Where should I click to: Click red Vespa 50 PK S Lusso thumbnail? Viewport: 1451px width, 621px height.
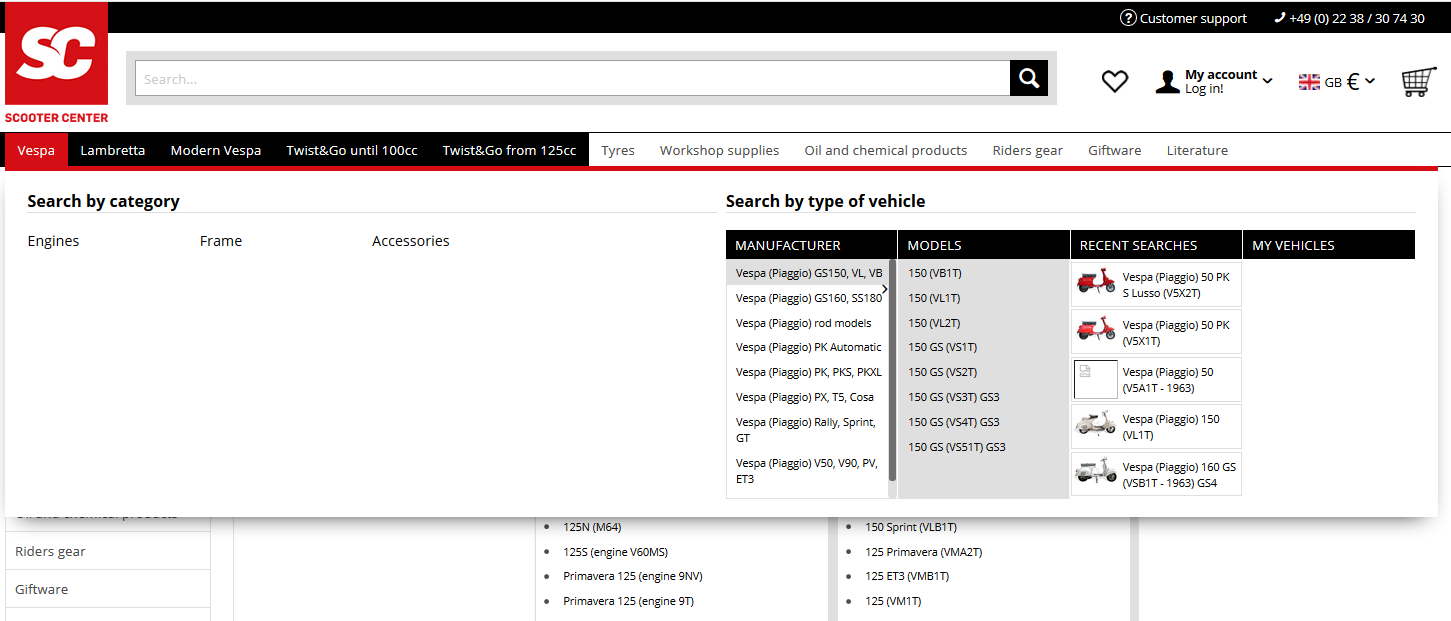click(x=1095, y=284)
